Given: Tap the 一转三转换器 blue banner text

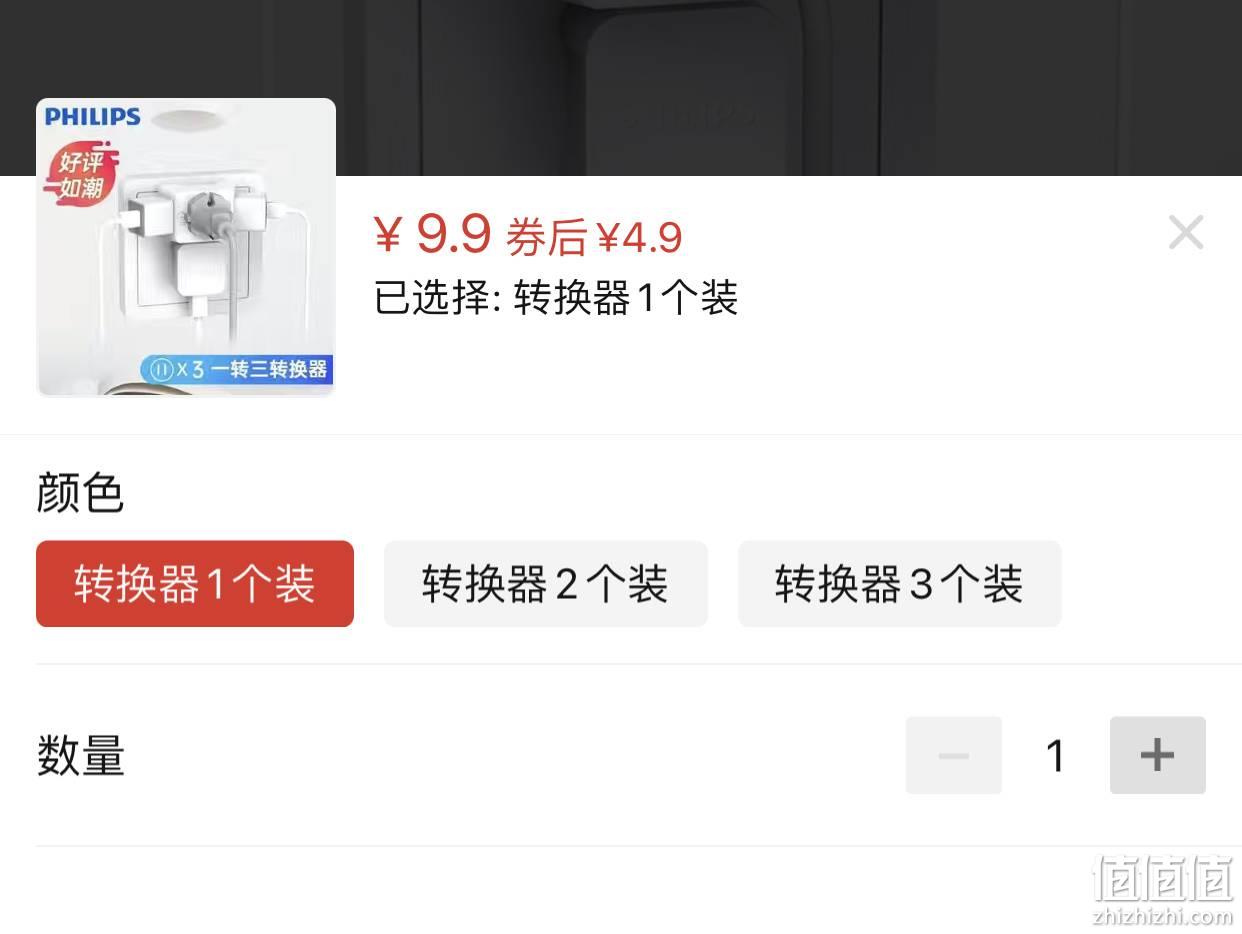Looking at the screenshot, I should [269, 369].
